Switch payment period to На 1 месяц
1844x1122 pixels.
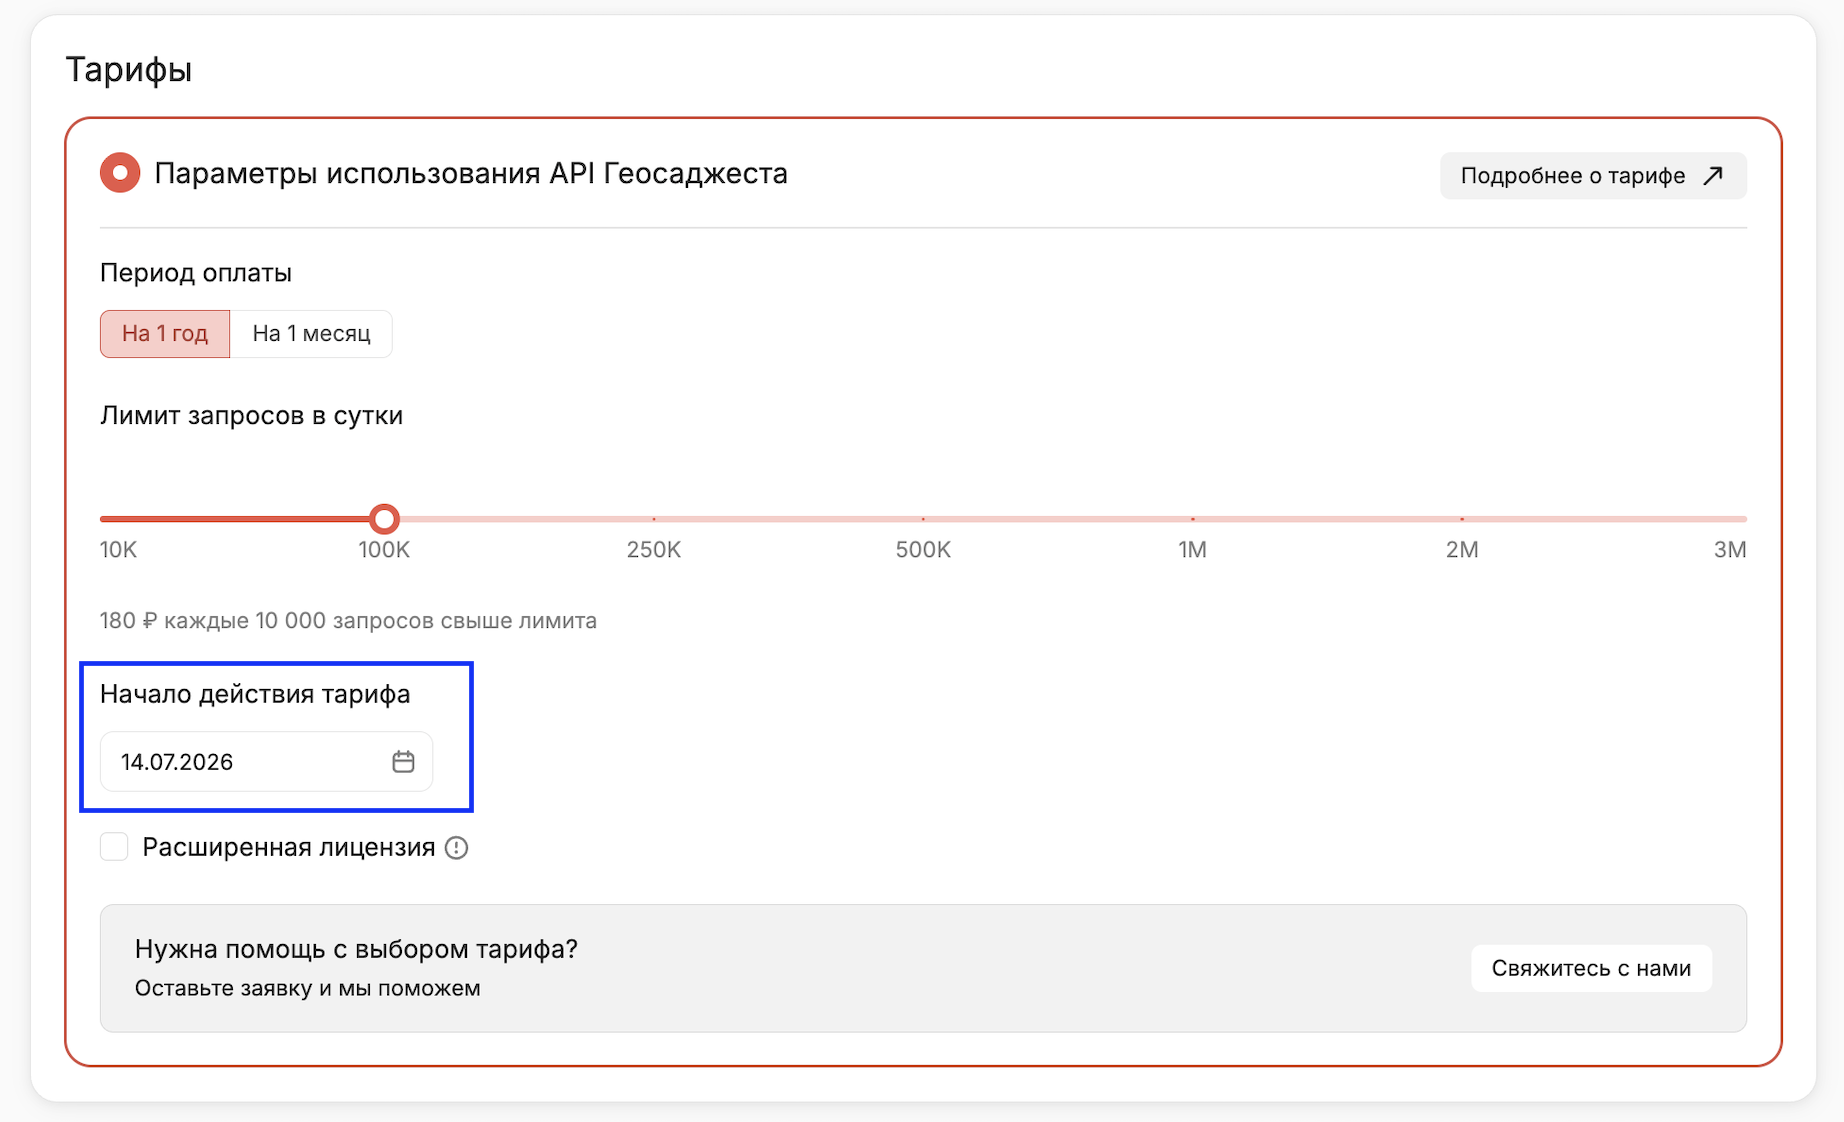pos(311,334)
